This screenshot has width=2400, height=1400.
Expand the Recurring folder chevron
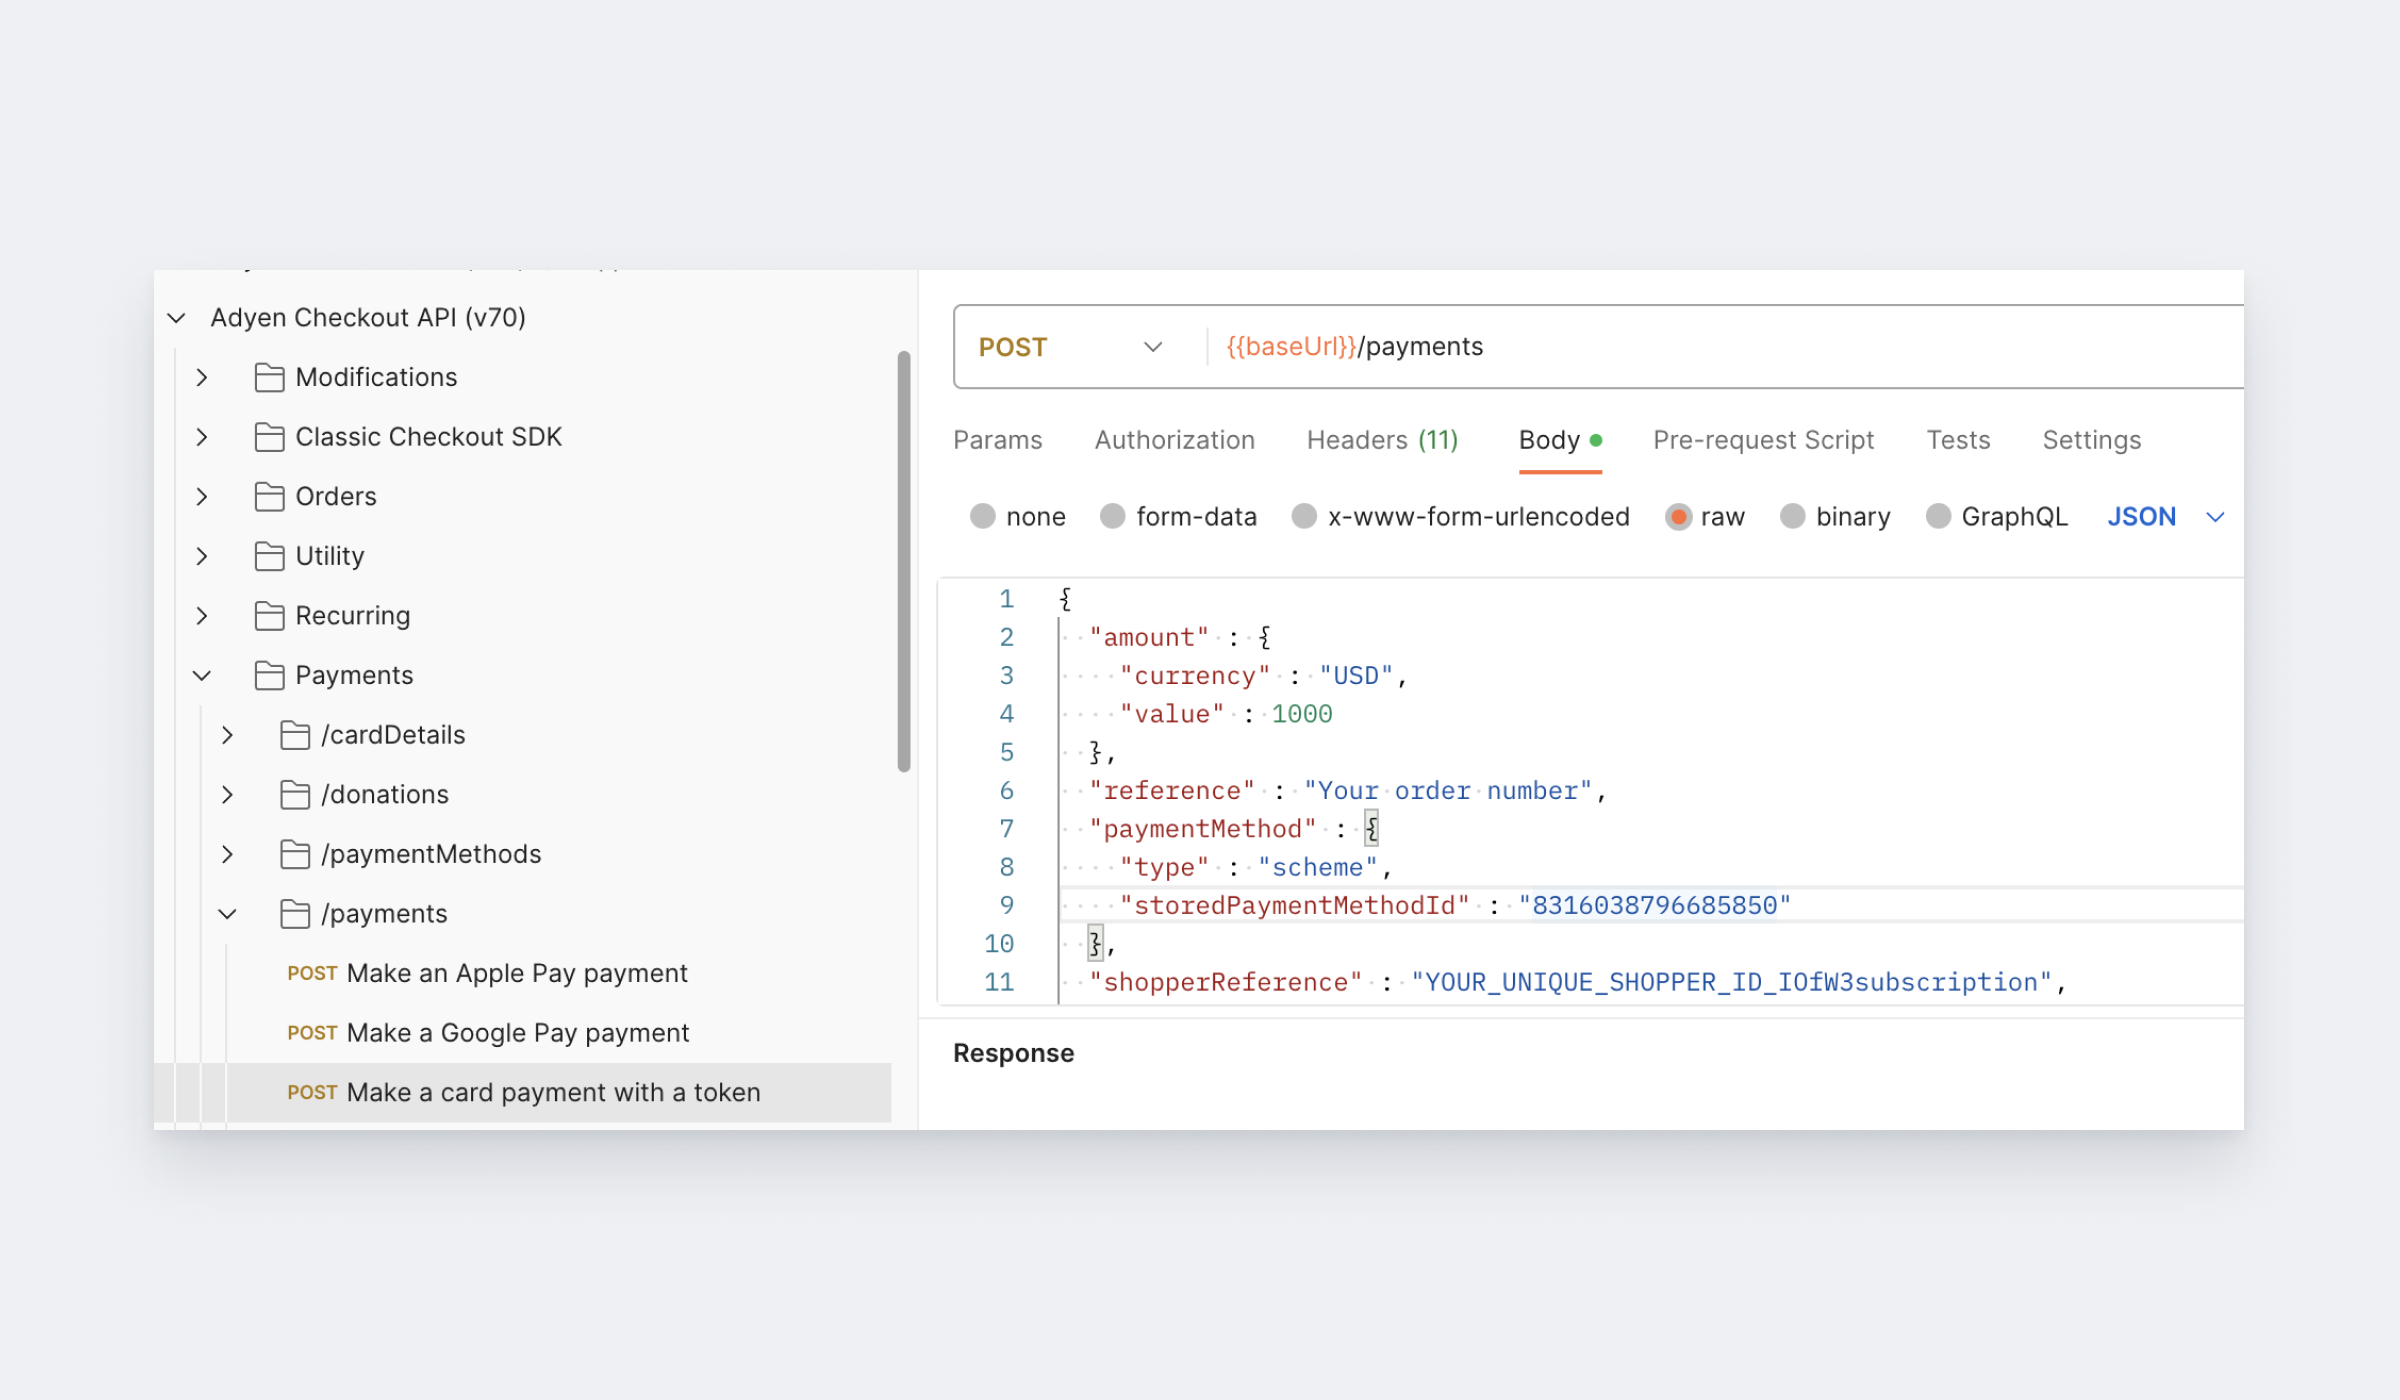(x=202, y=616)
